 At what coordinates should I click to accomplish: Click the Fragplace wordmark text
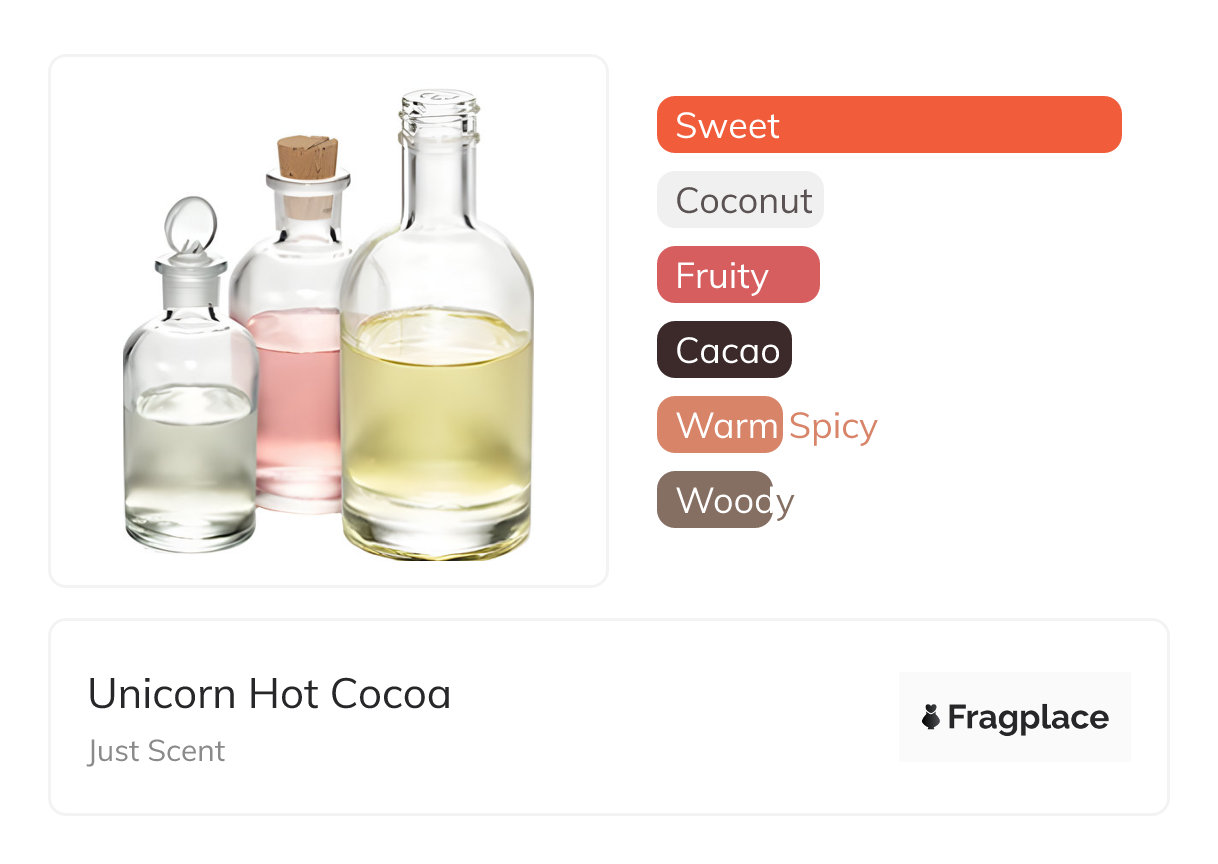[1028, 718]
